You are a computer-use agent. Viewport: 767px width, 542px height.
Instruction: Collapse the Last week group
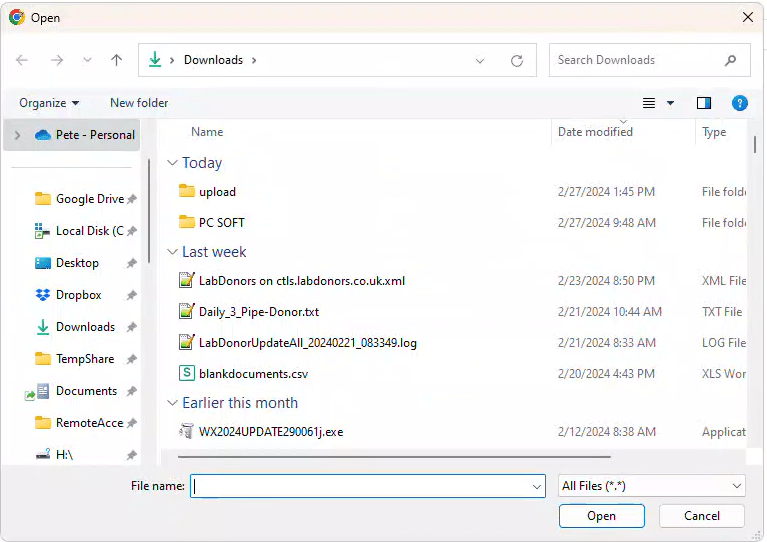[173, 252]
